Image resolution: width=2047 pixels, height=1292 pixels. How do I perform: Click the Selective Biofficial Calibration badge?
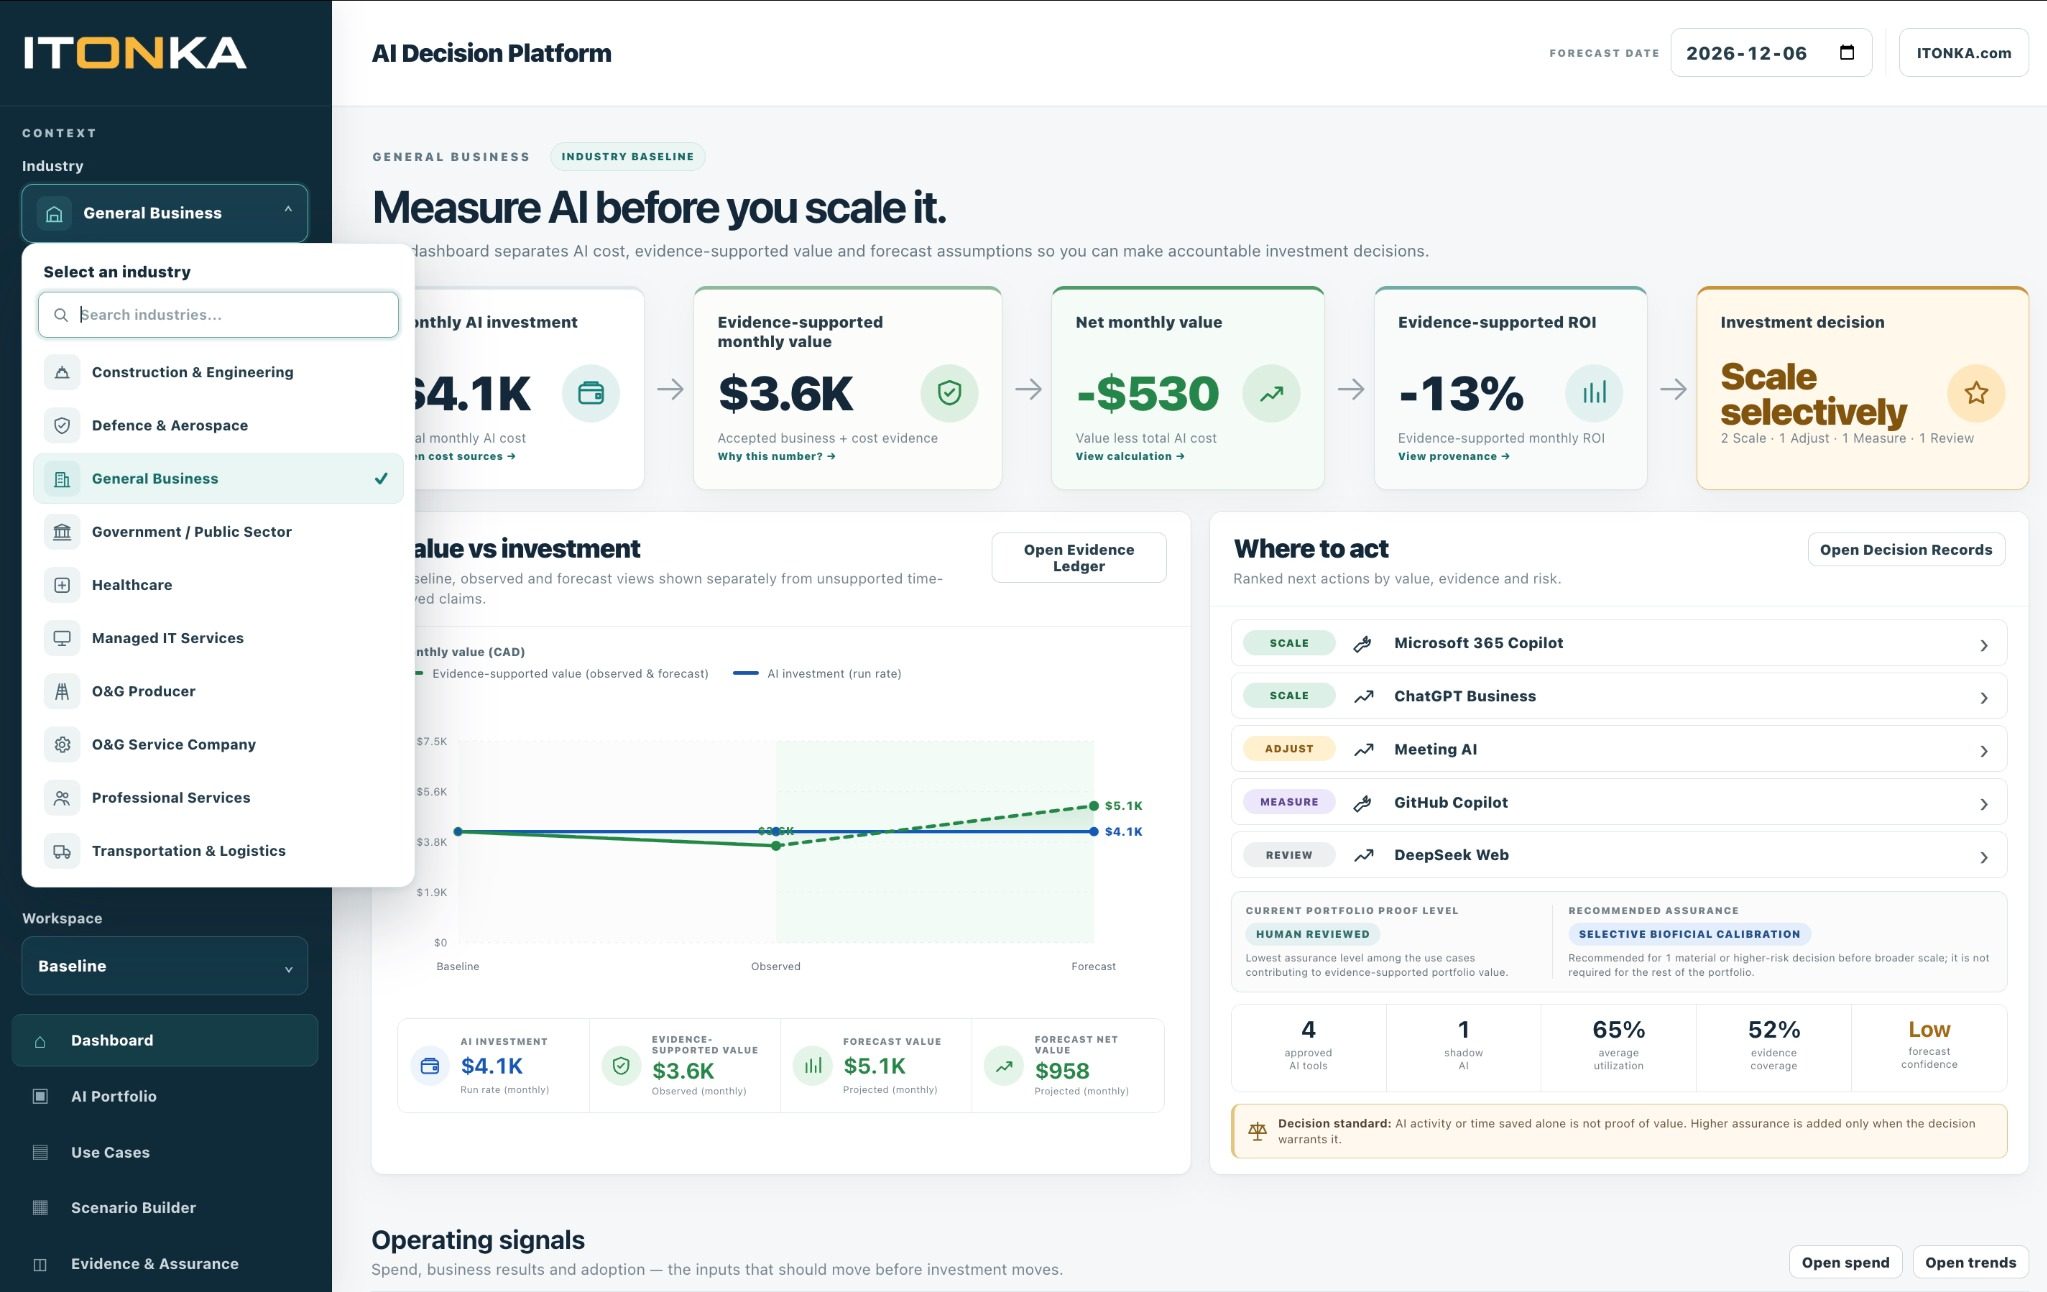coord(1689,934)
